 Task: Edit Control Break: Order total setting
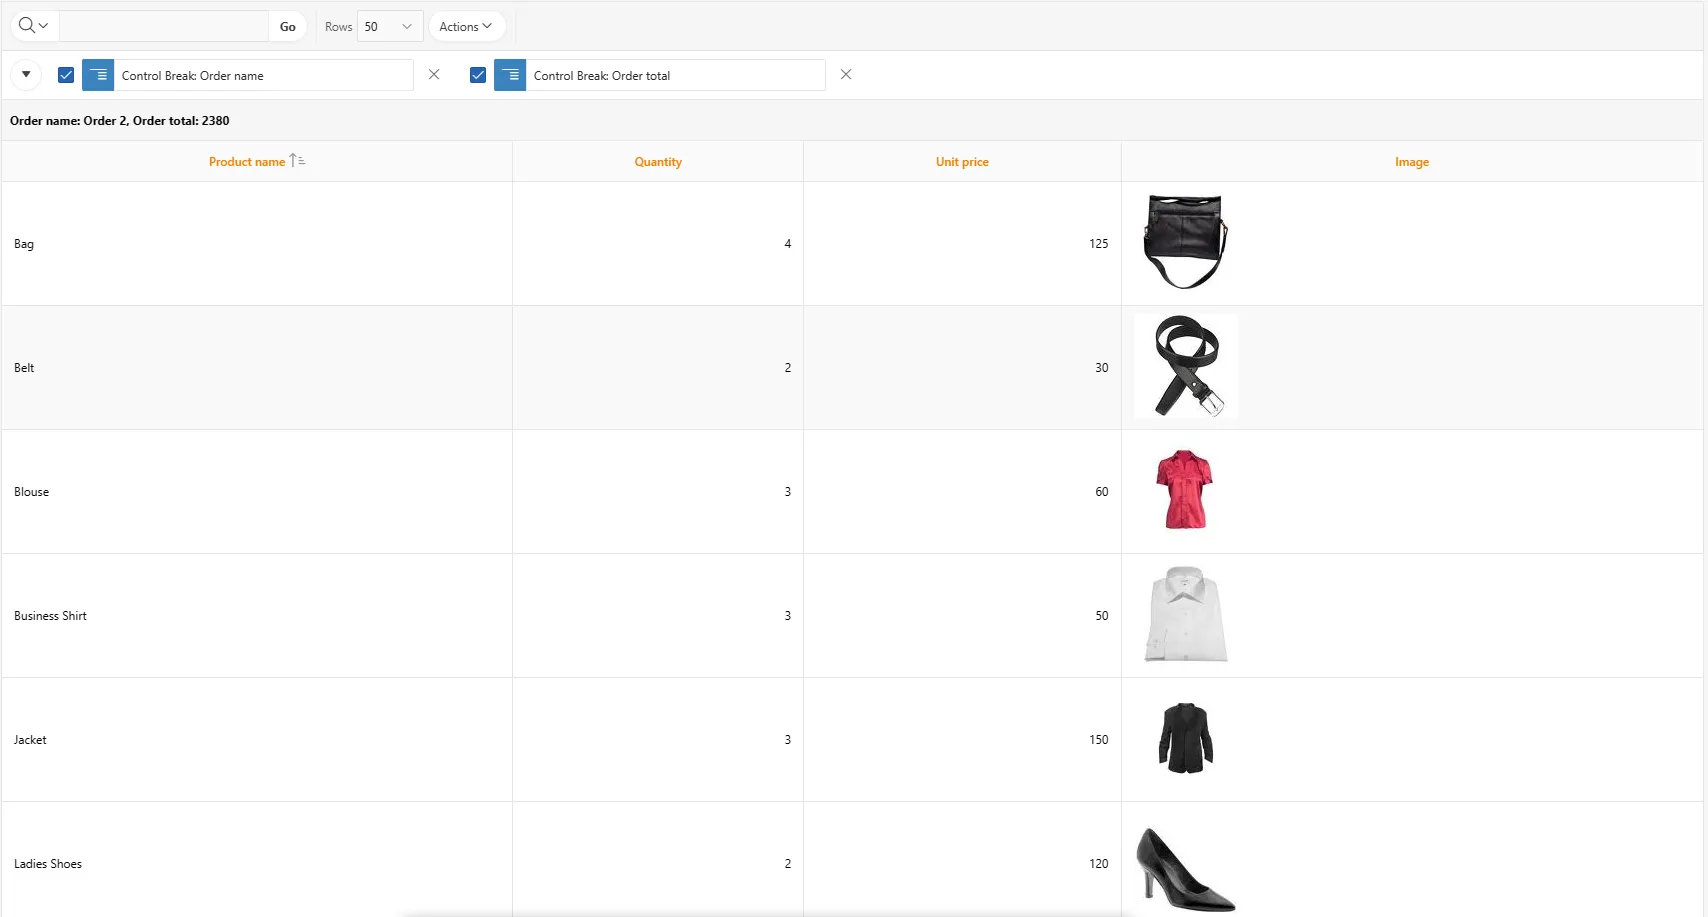(675, 75)
